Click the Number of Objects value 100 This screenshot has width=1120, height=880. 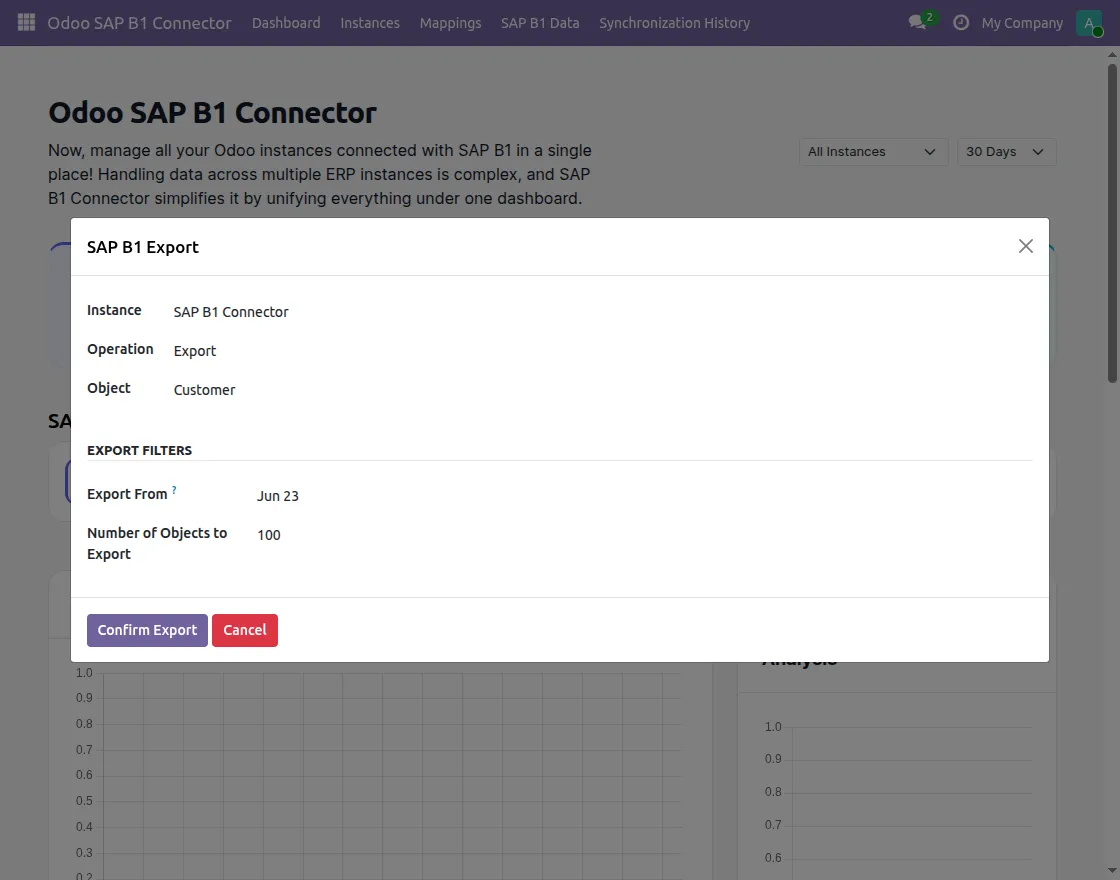(x=269, y=535)
